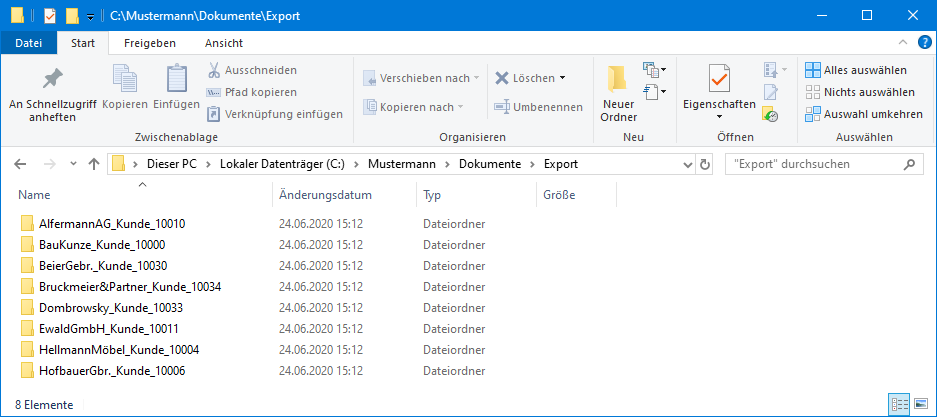Screen dimensions: 937x417
Task: Refresh the Export folder view
Action: (x=705, y=164)
